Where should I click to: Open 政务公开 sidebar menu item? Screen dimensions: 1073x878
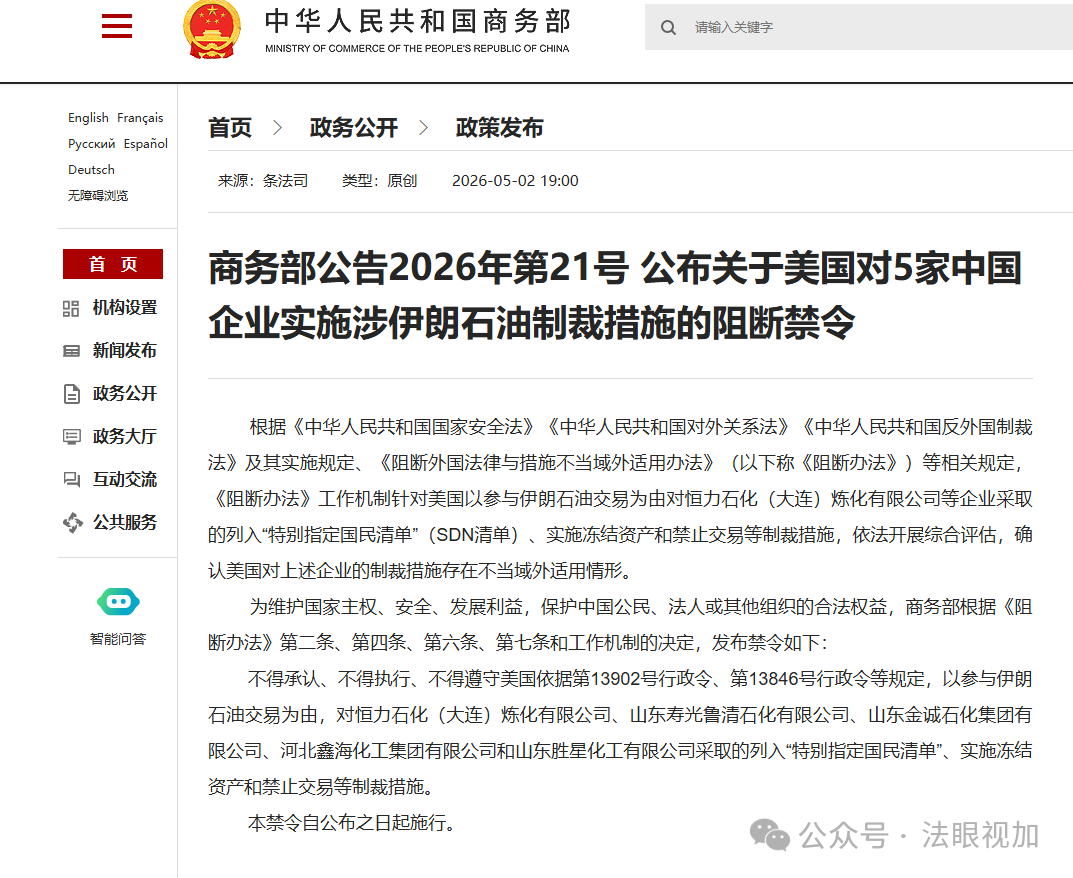click(x=125, y=393)
